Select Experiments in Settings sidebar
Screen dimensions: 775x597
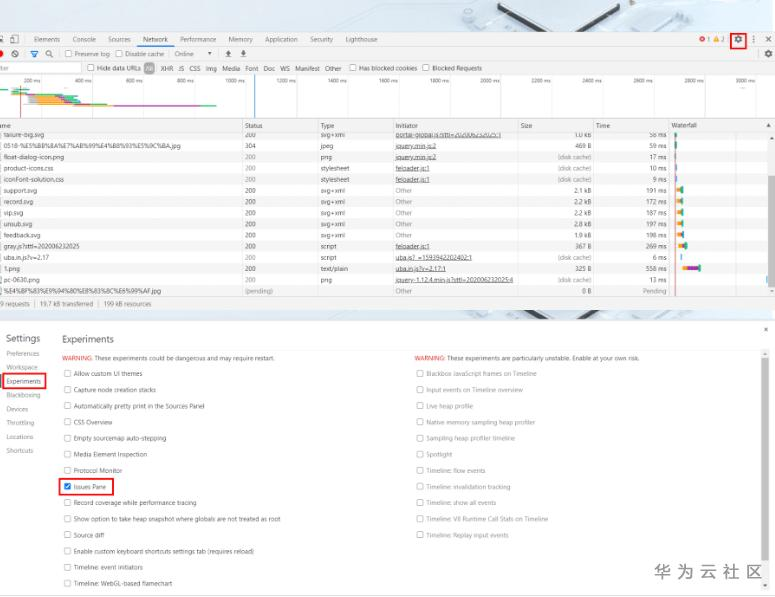(x=24, y=382)
